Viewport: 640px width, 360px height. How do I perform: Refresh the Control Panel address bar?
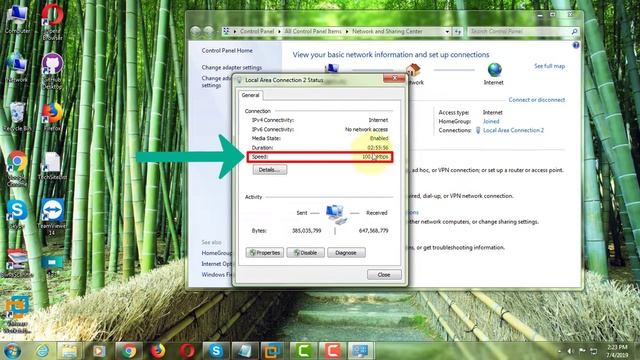tap(458, 31)
